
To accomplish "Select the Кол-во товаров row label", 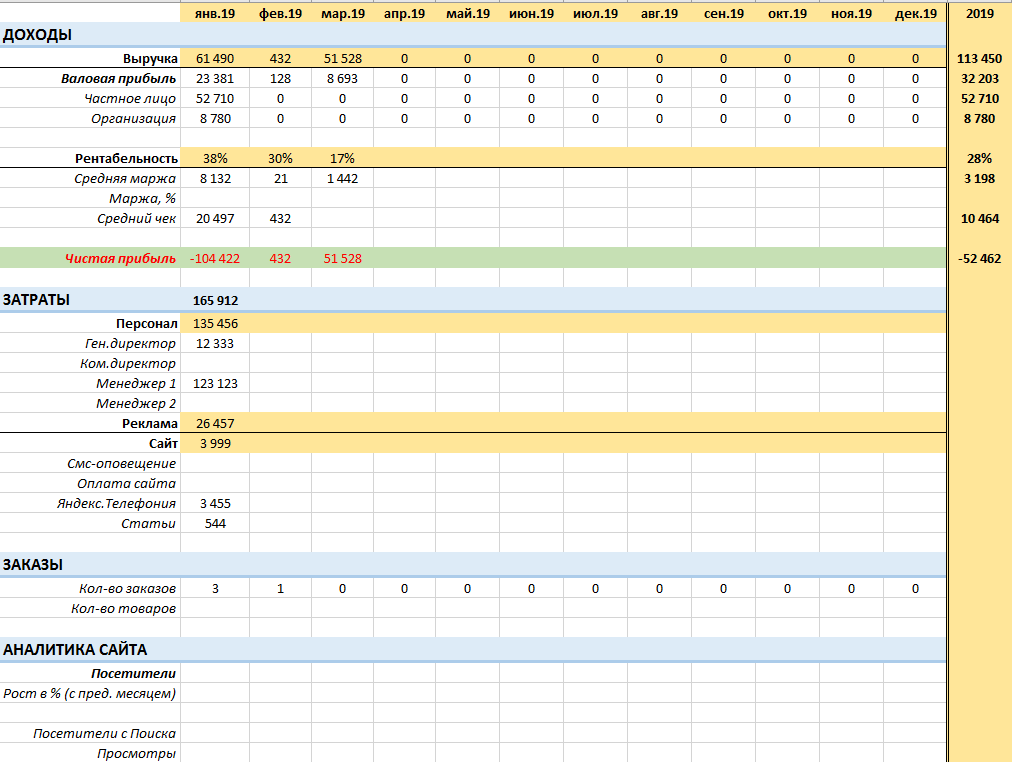I will click(x=123, y=609).
